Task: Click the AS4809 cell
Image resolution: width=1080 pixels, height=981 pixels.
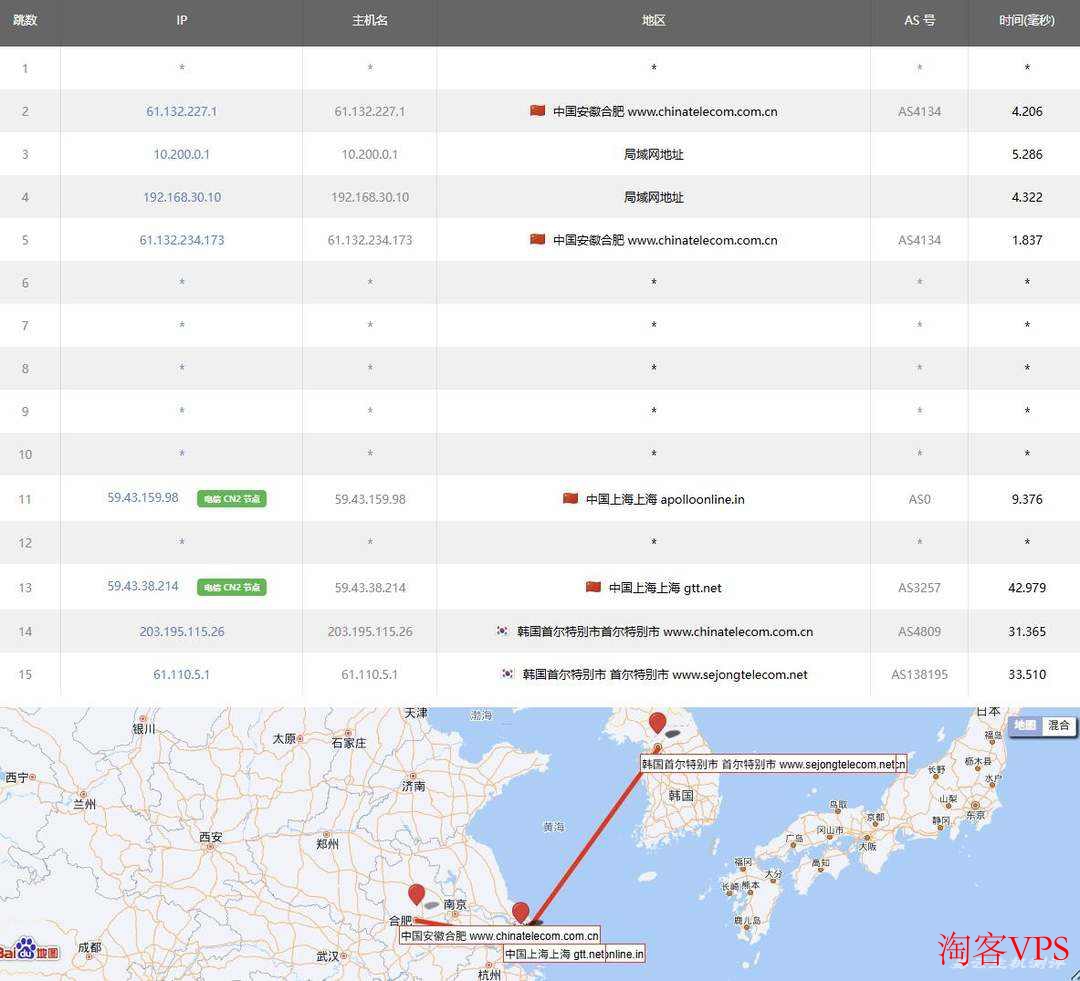Action: pyautogui.click(x=920, y=631)
